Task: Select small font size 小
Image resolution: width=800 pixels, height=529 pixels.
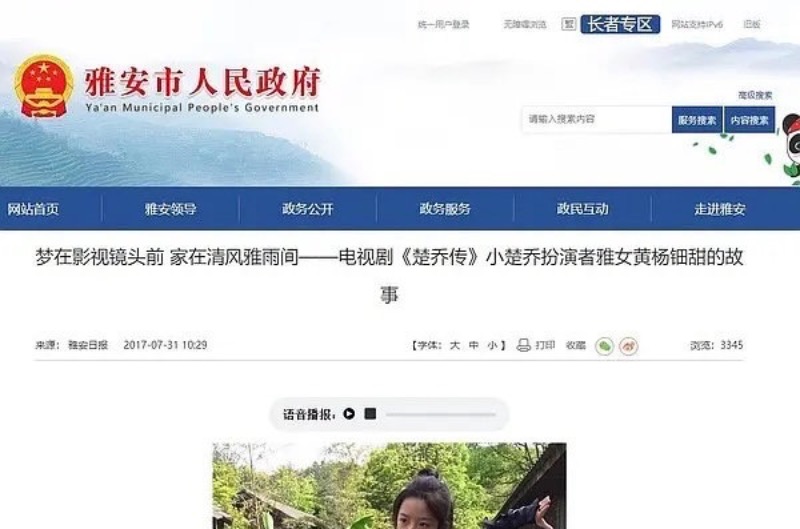Action: (492, 345)
